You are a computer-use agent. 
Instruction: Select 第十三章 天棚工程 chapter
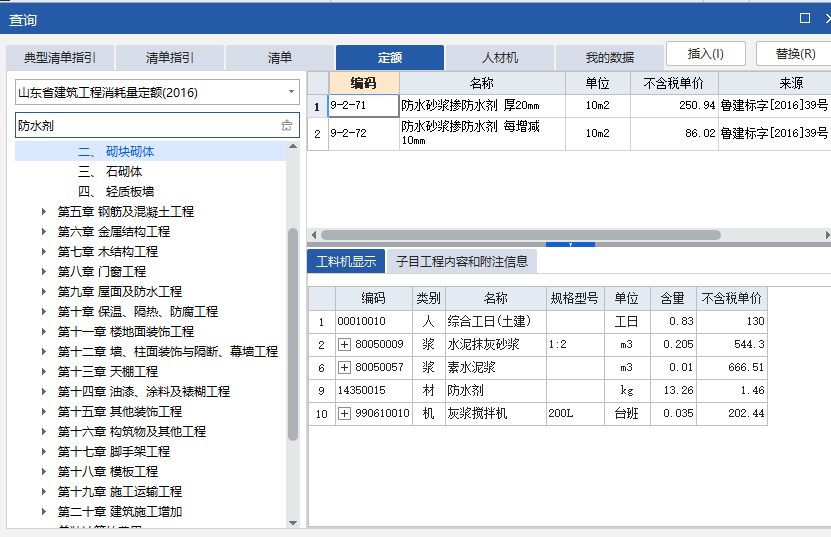[x=108, y=372]
